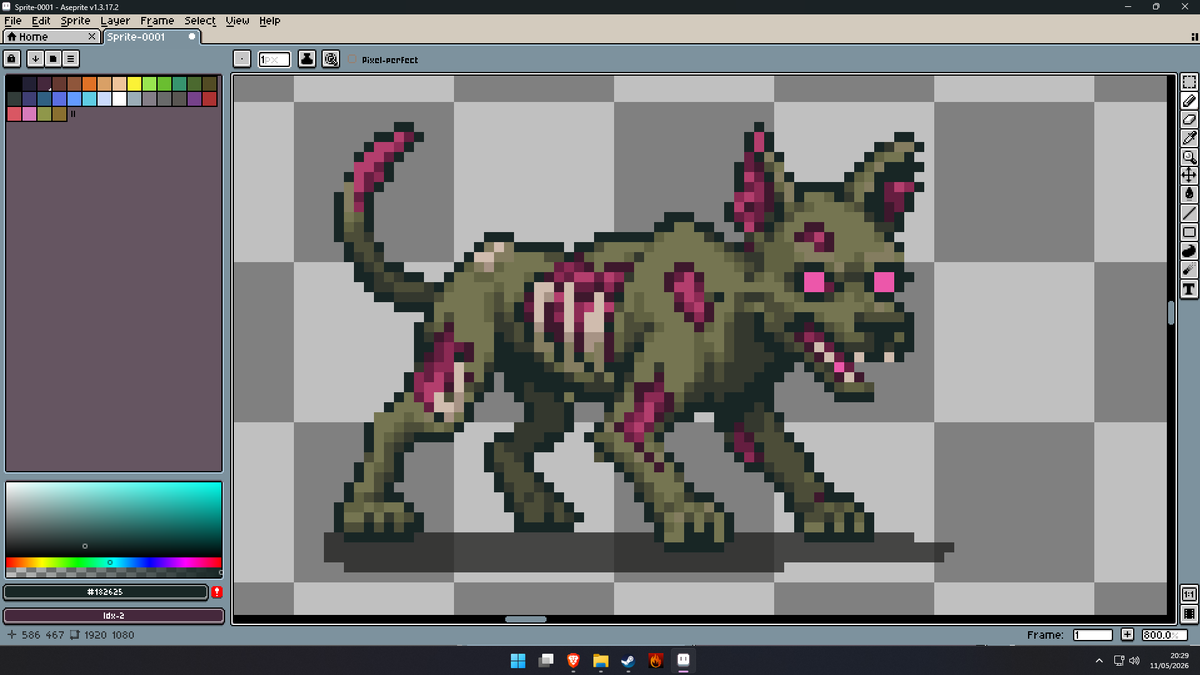
Task: Open the Select menu
Action: coord(200,21)
